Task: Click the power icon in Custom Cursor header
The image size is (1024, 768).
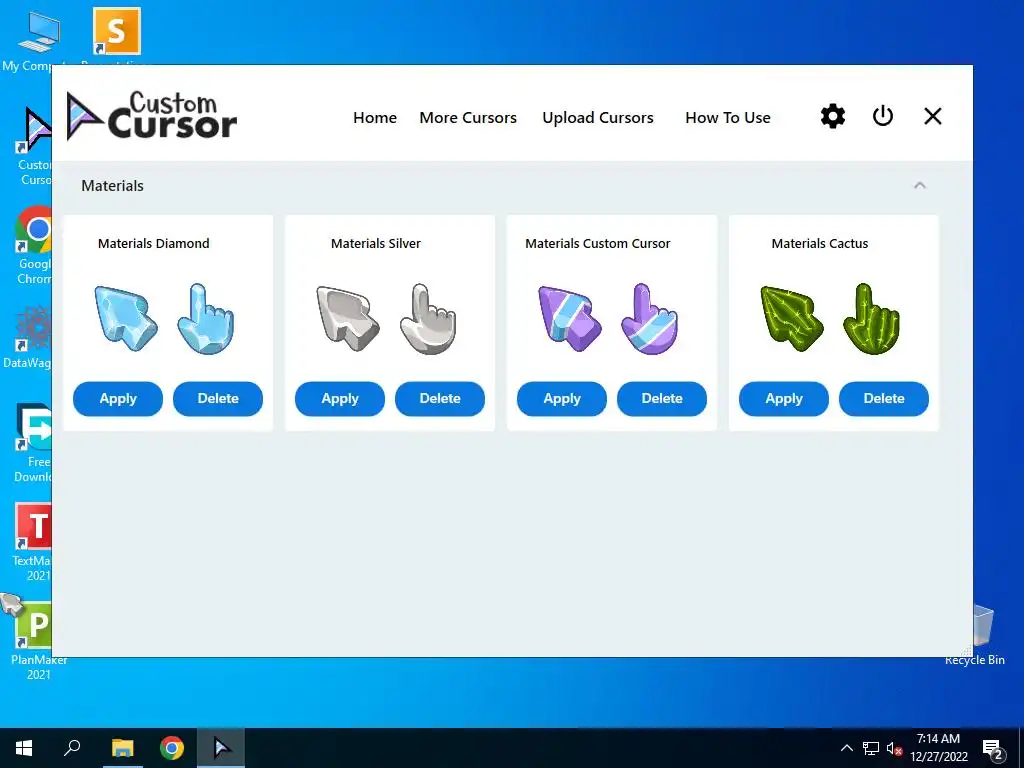Action: (x=882, y=116)
